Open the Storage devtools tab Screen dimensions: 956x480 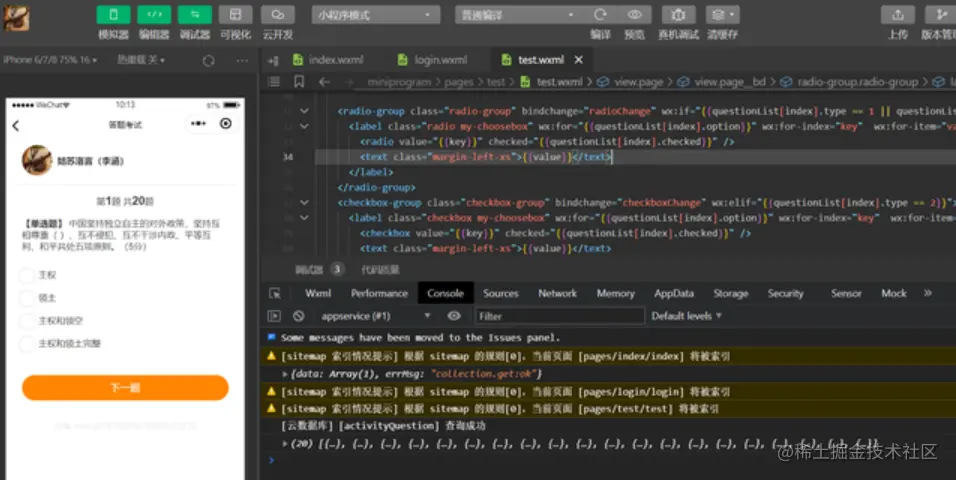(x=730, y=293)
